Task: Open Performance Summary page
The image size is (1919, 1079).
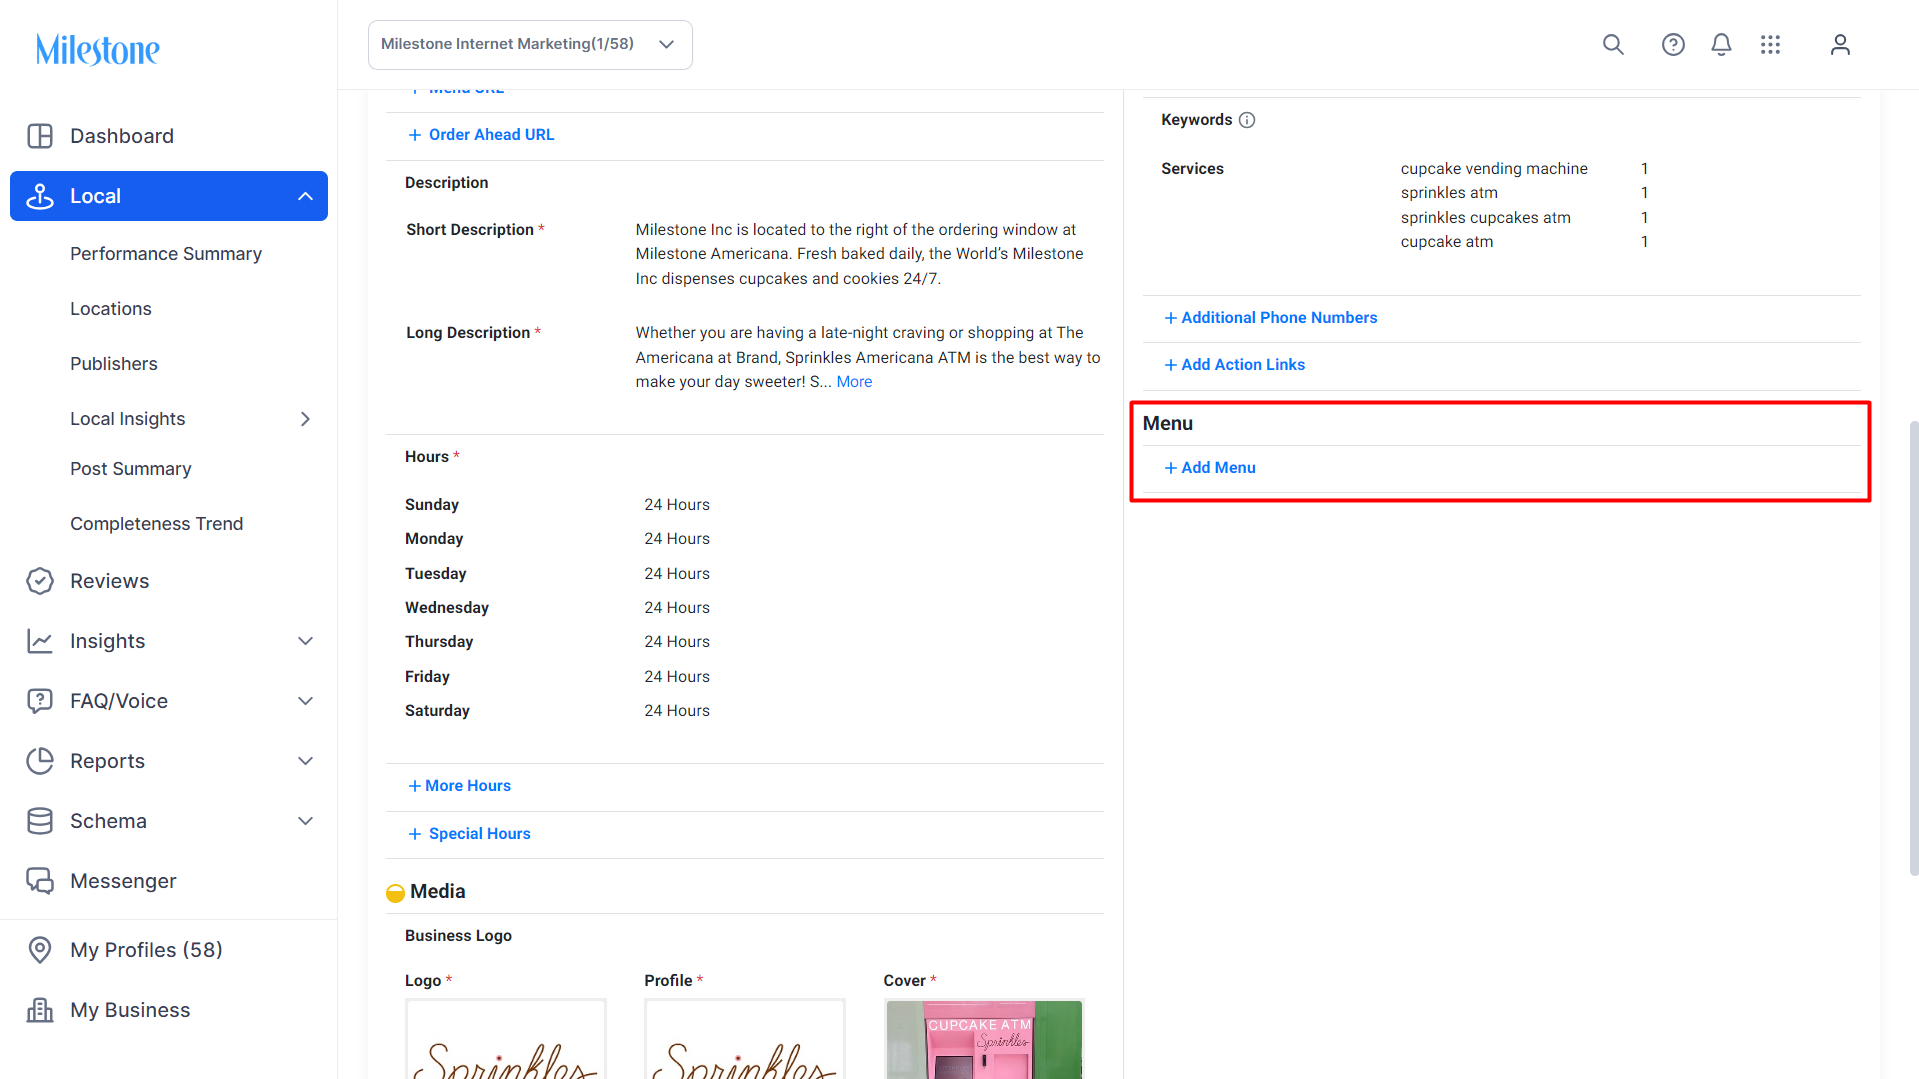Action: coord(166,254)
